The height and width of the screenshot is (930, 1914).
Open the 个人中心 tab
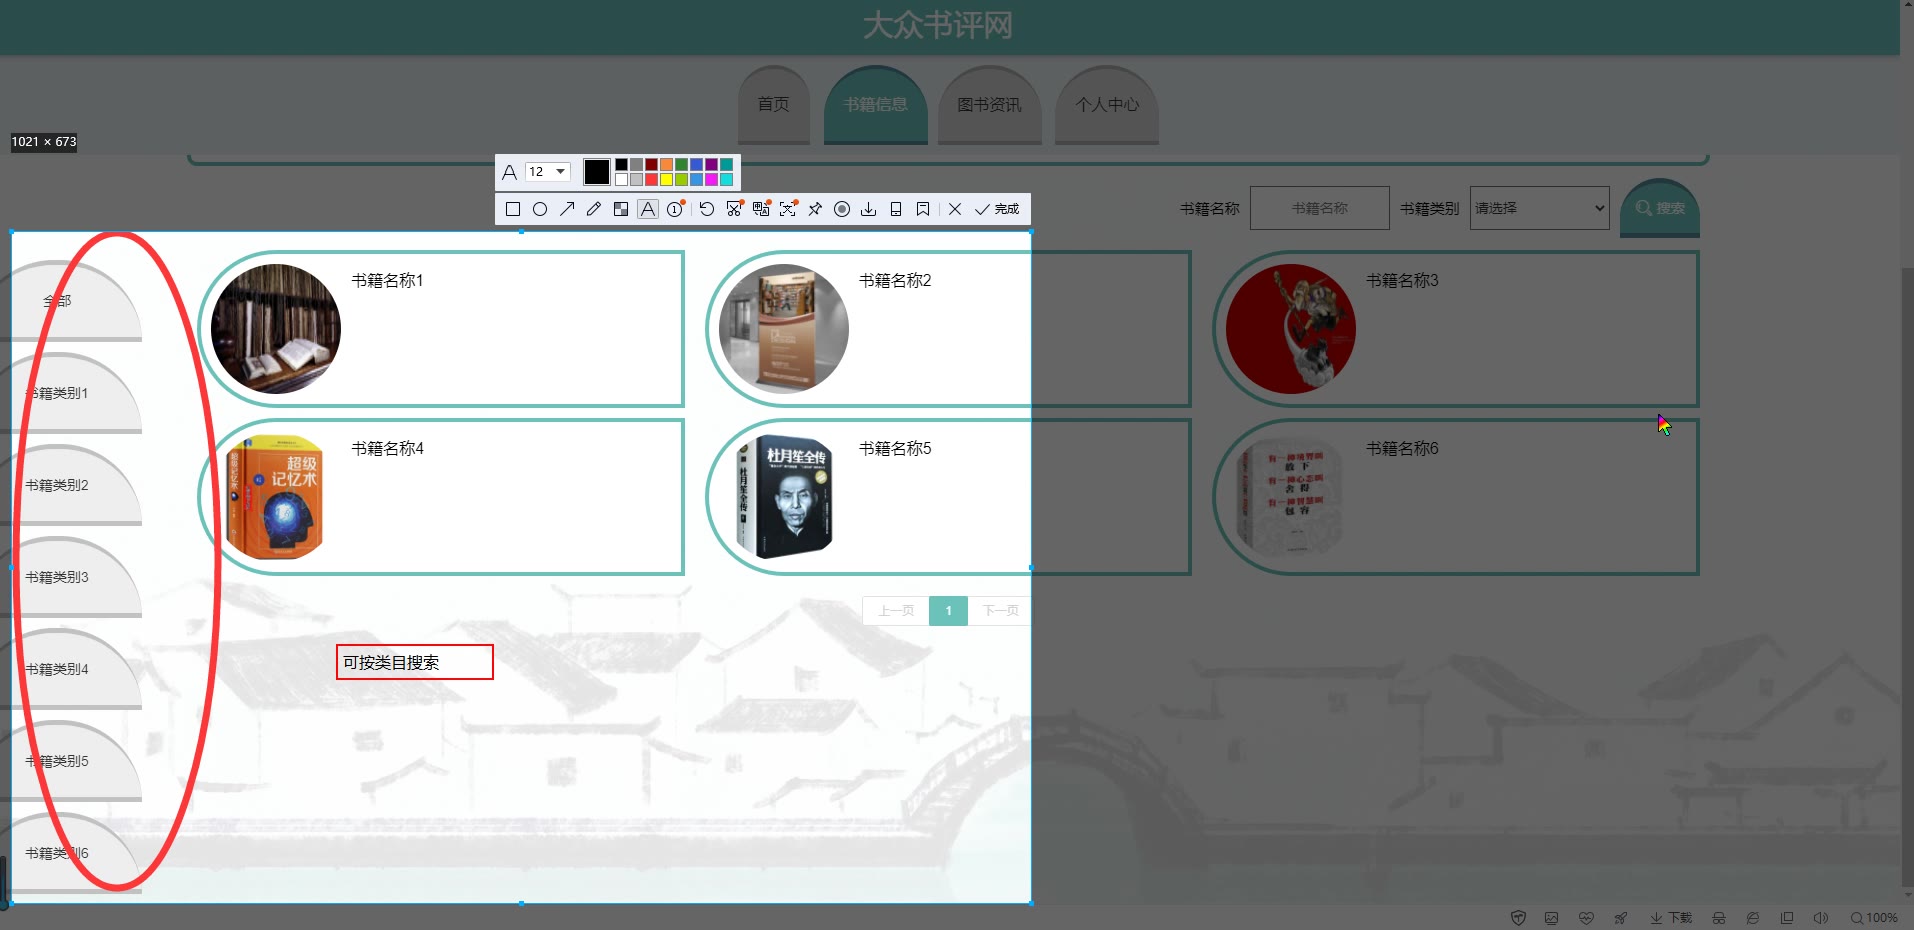point(1107,105)
